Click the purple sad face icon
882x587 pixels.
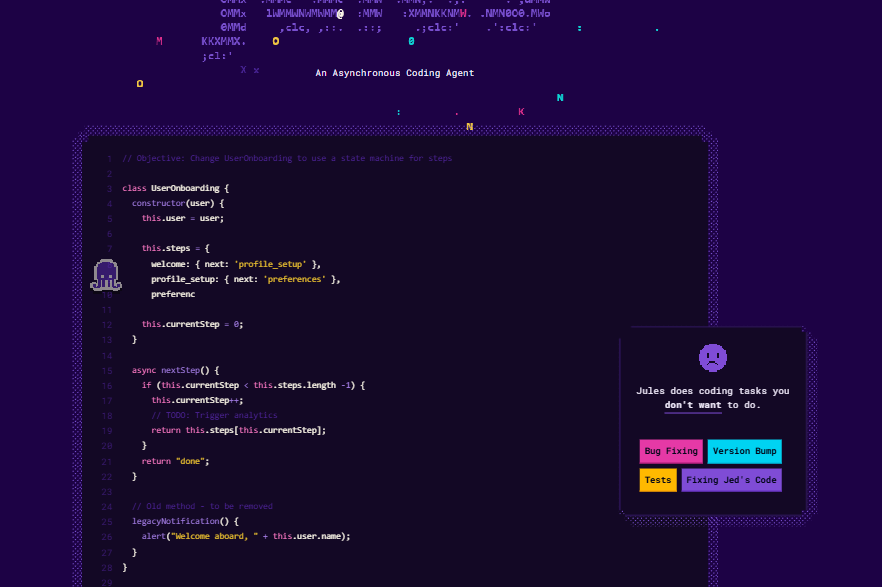713,358
